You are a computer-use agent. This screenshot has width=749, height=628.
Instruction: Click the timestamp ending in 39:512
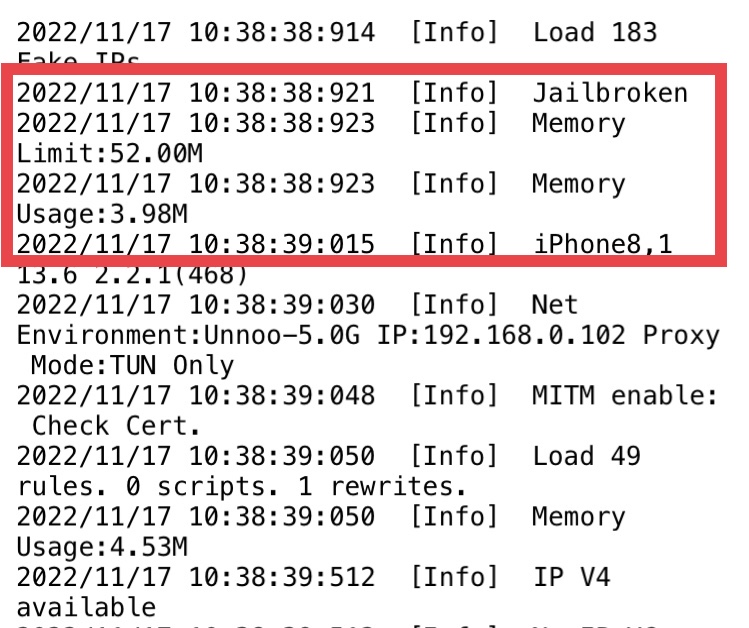(196, 577)
